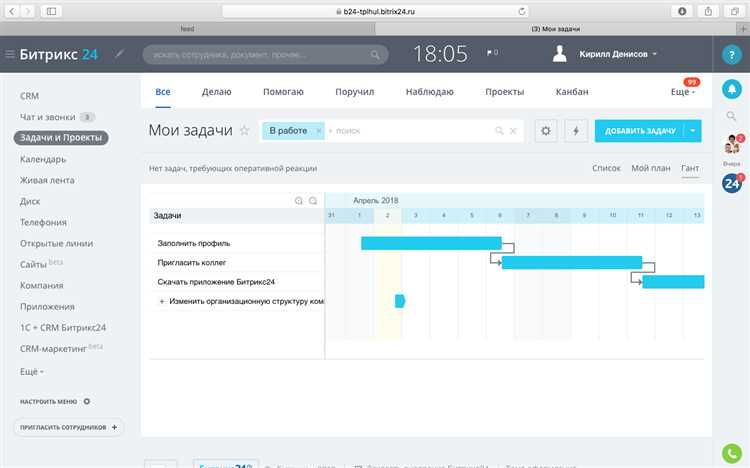Switch to Список view

[606, 168]
